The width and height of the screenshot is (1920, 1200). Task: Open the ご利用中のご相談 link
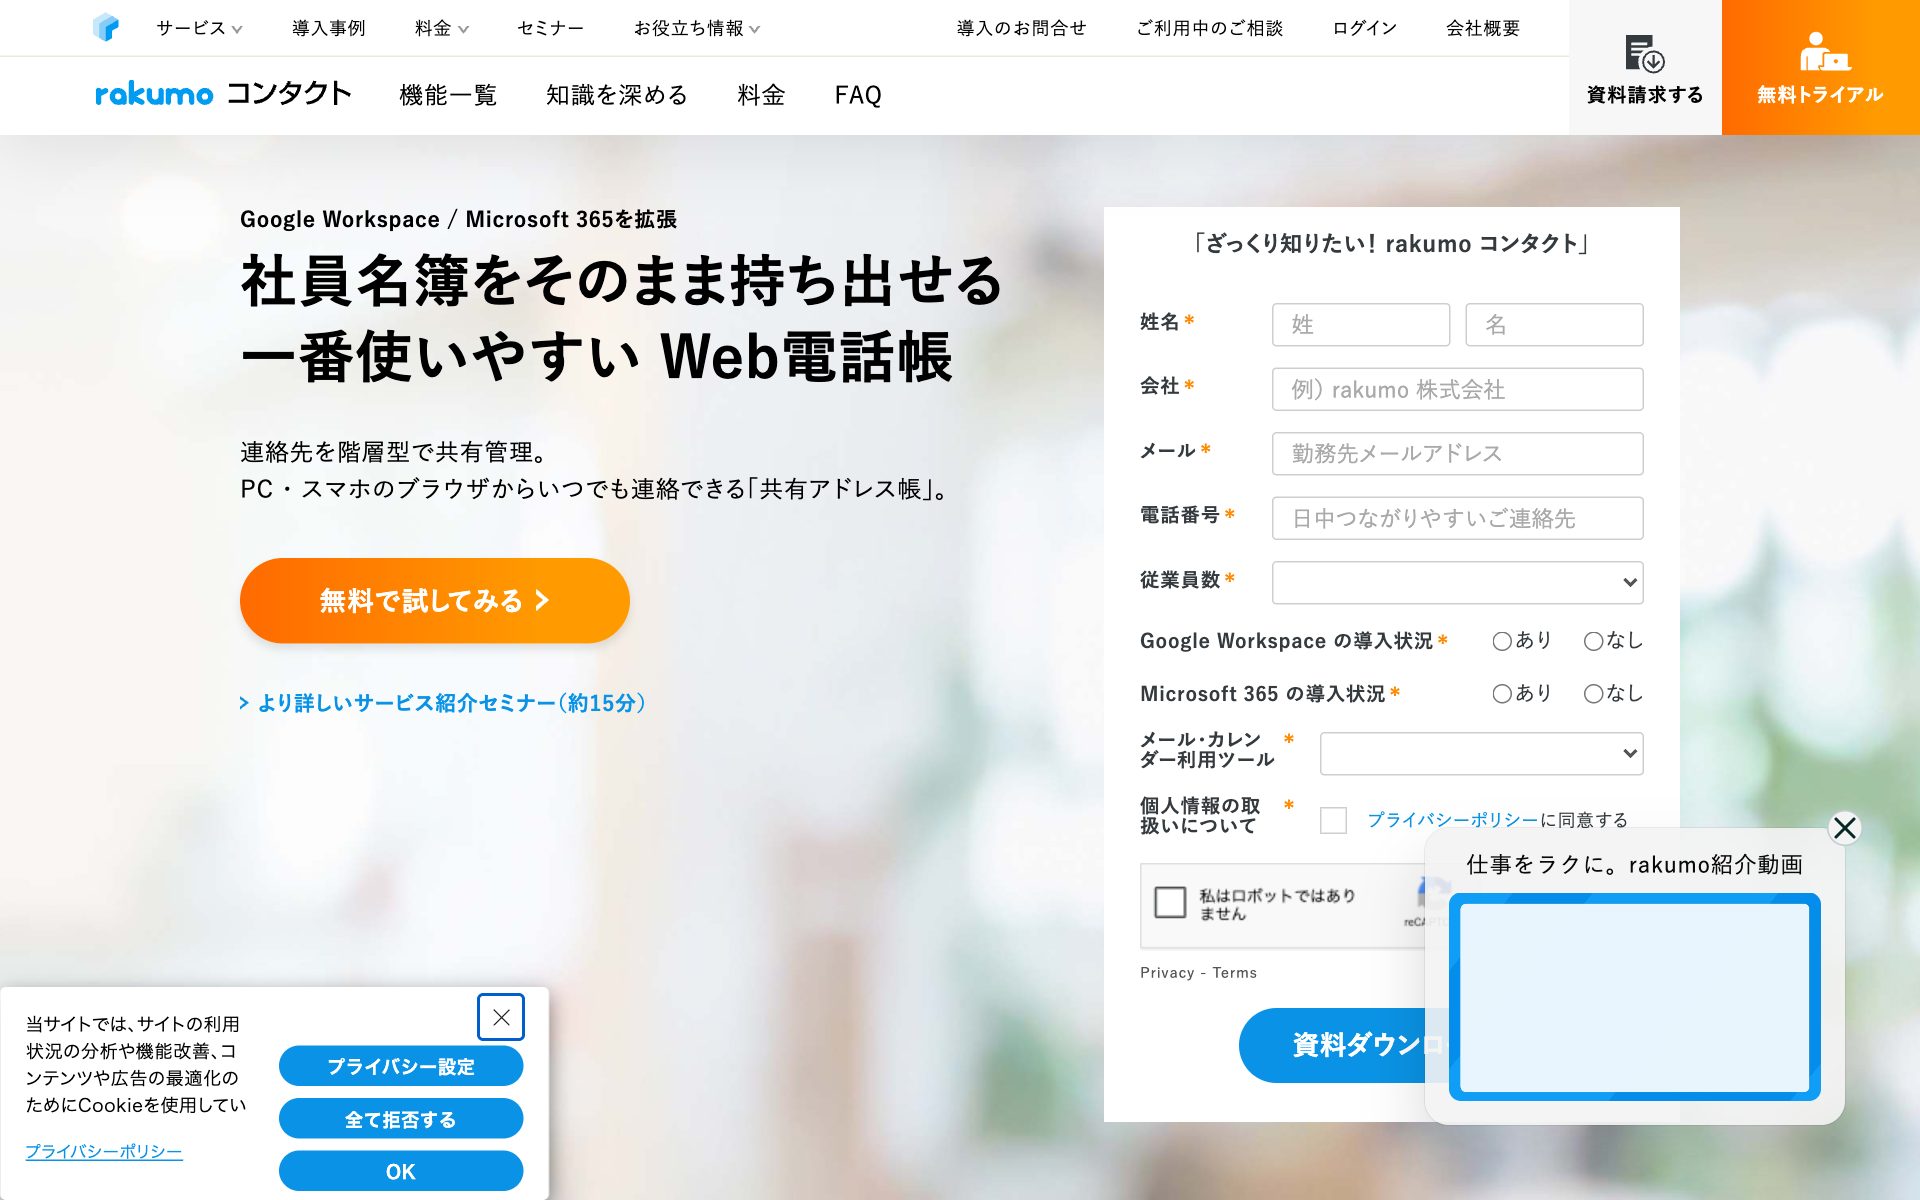tap(1209, 28)
